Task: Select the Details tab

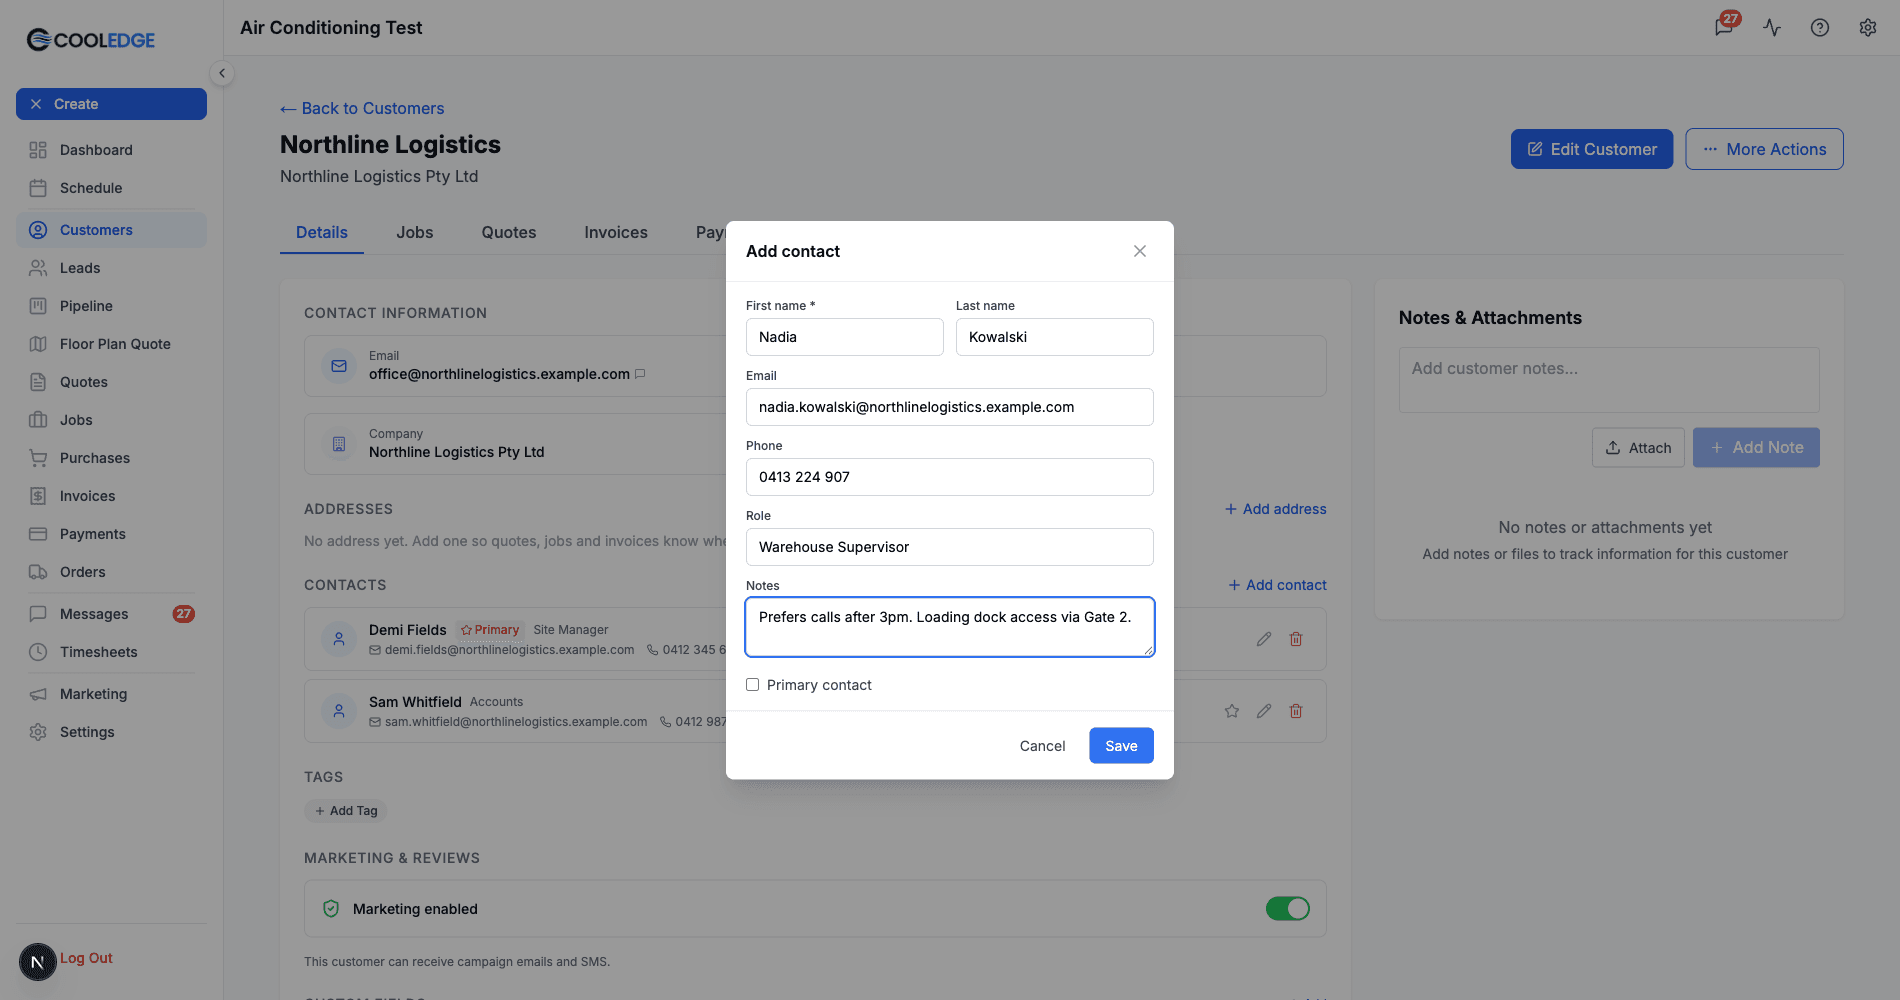Action: [x=322, y=232]
